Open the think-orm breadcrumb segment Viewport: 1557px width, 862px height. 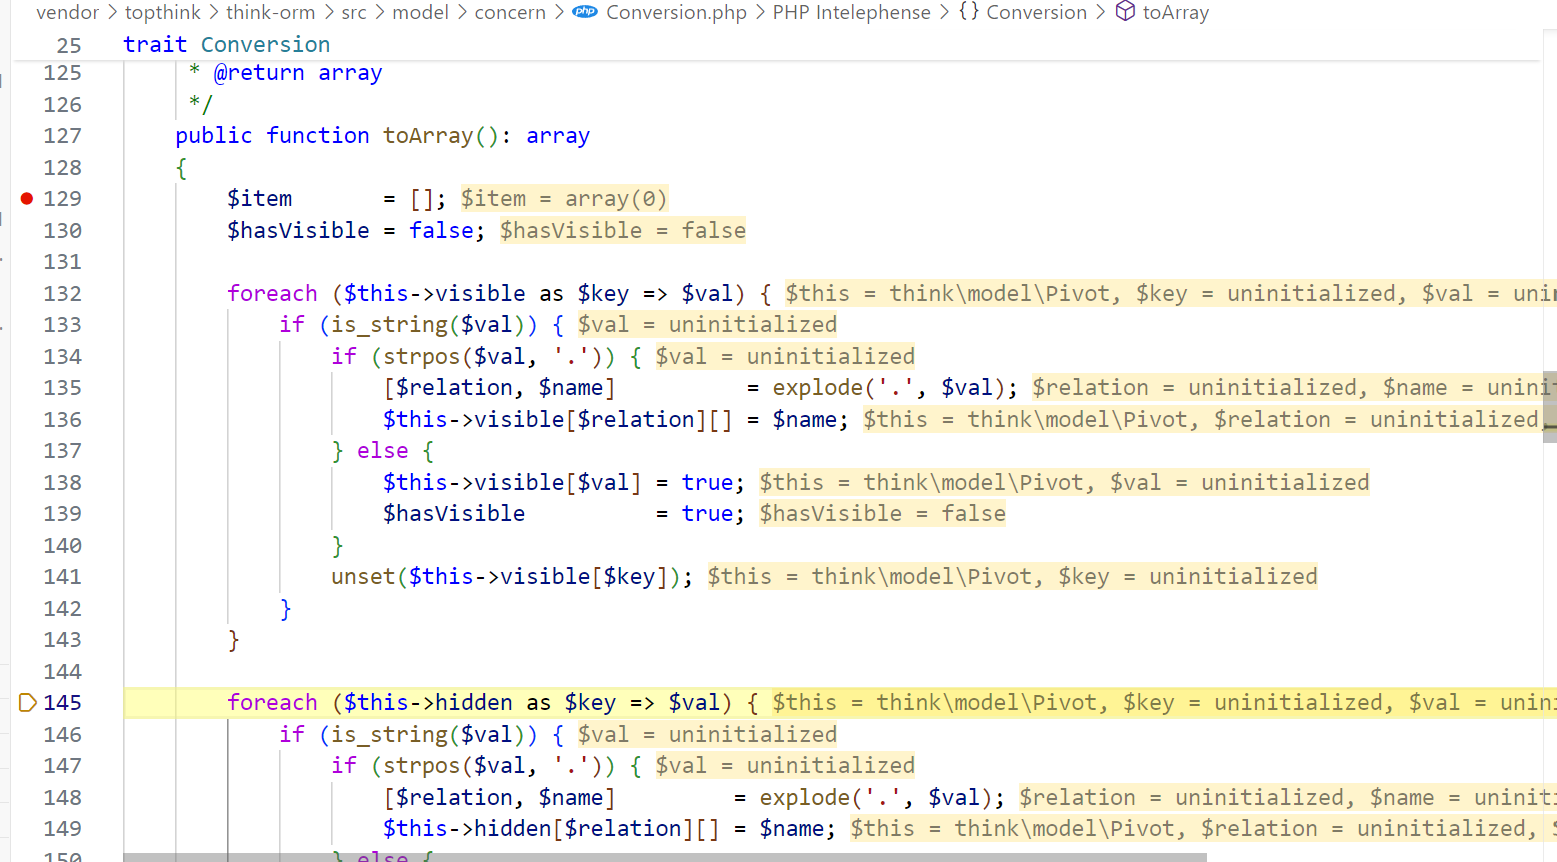270,12
